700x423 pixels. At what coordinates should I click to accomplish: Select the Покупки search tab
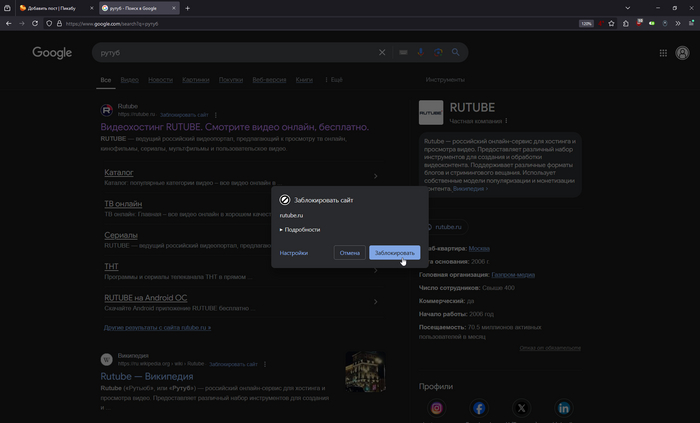click(x=231, y=80)
